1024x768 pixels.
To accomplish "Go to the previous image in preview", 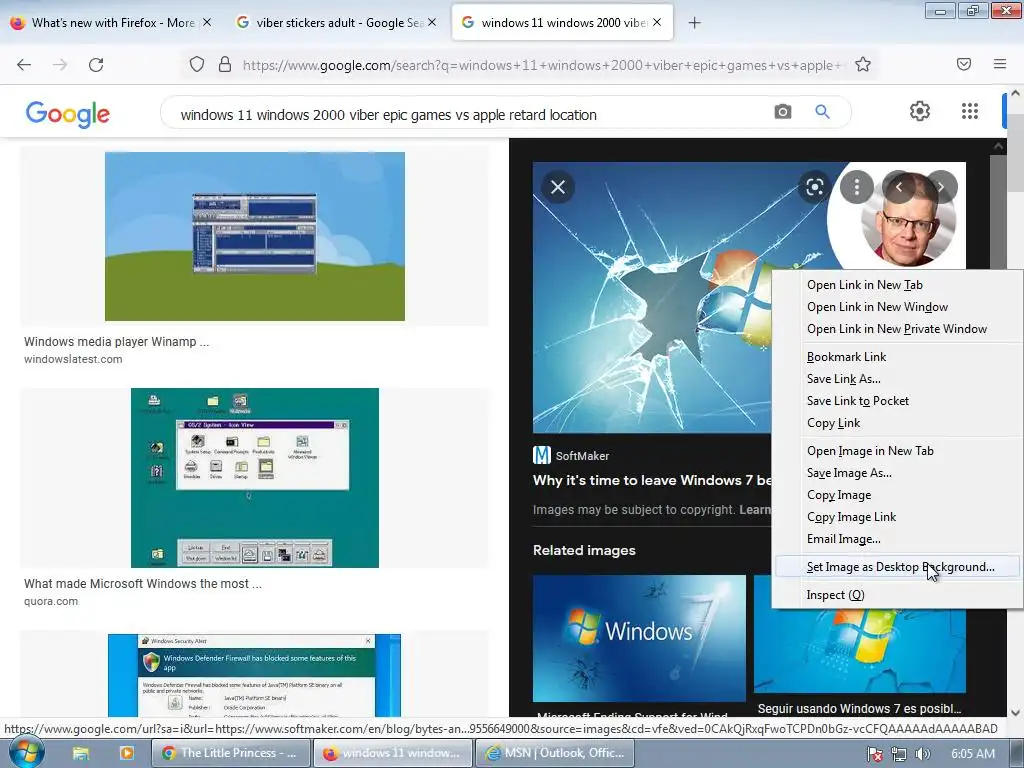I will (899, 187).
